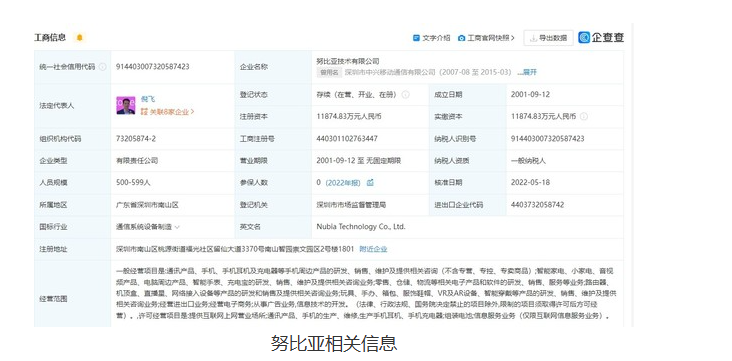The height and width of the screenshot is (361, 732).
Task: Click the share icon after 2022年报
Action: click(x=370, y=183)
